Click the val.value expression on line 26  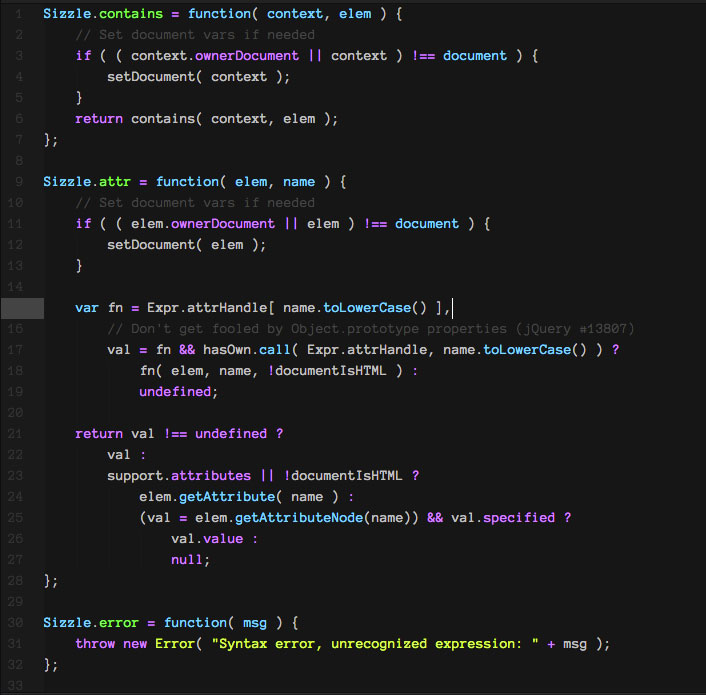click(207, 539)
